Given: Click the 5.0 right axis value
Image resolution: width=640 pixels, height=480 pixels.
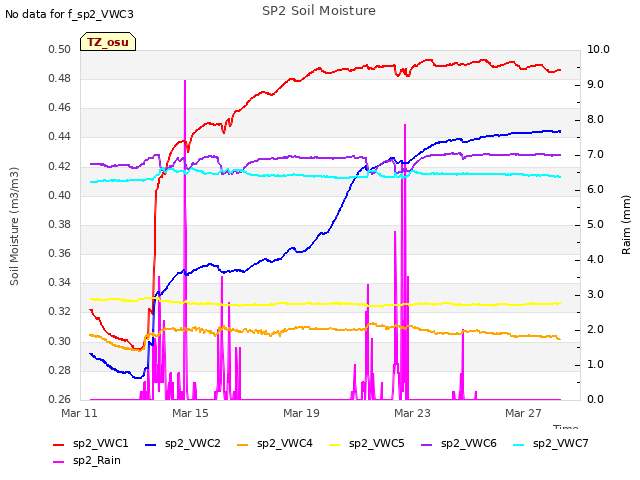Looking at the screenshot, I should pyautogui.click(x=596, y=225).
